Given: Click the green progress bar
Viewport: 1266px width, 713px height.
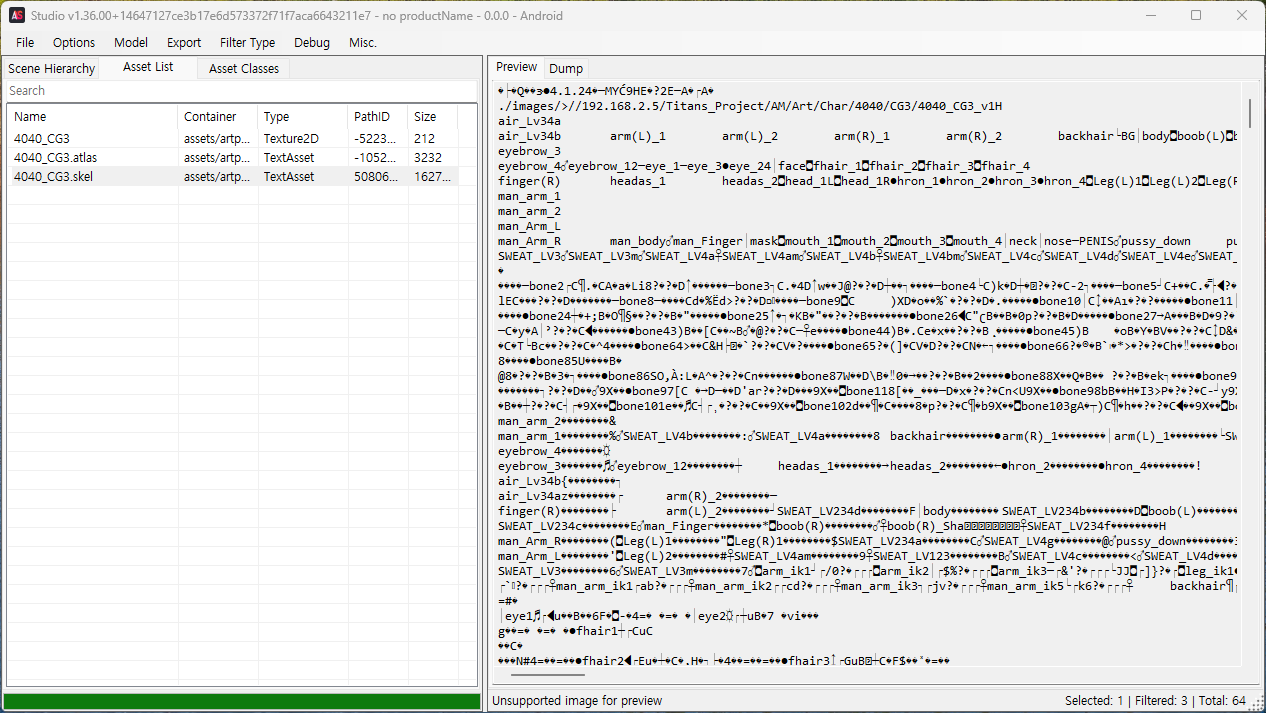Looking at the screenshot, I should coord(241,702).
